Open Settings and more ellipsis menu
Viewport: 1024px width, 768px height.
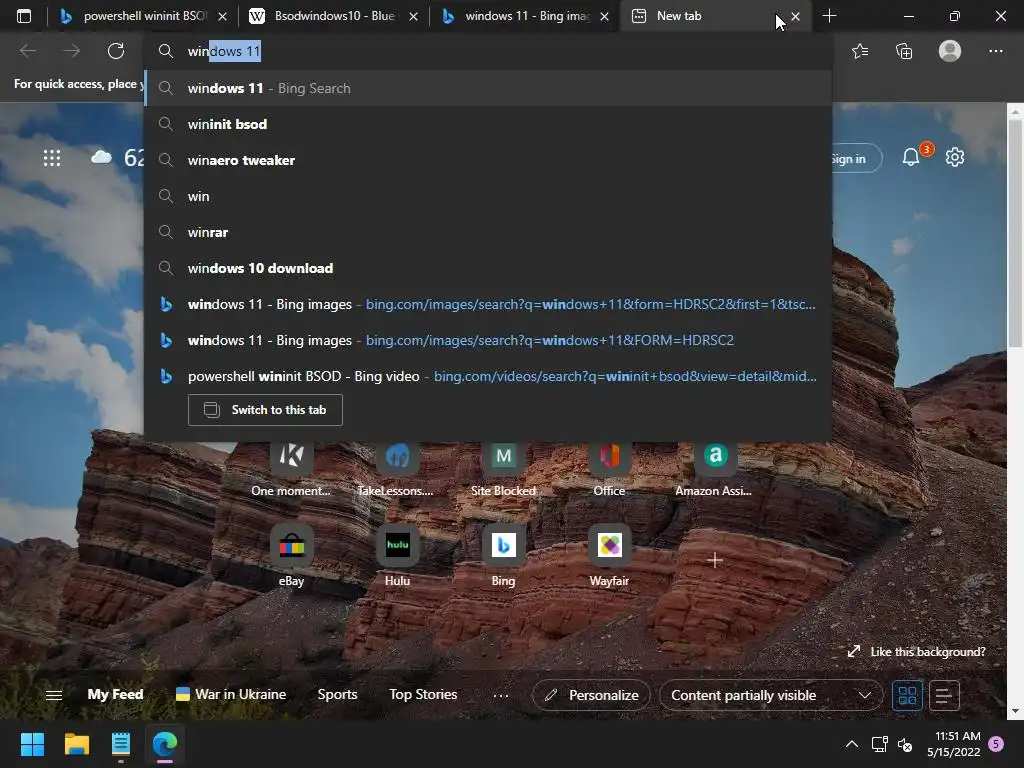click(x=995, y=51)
